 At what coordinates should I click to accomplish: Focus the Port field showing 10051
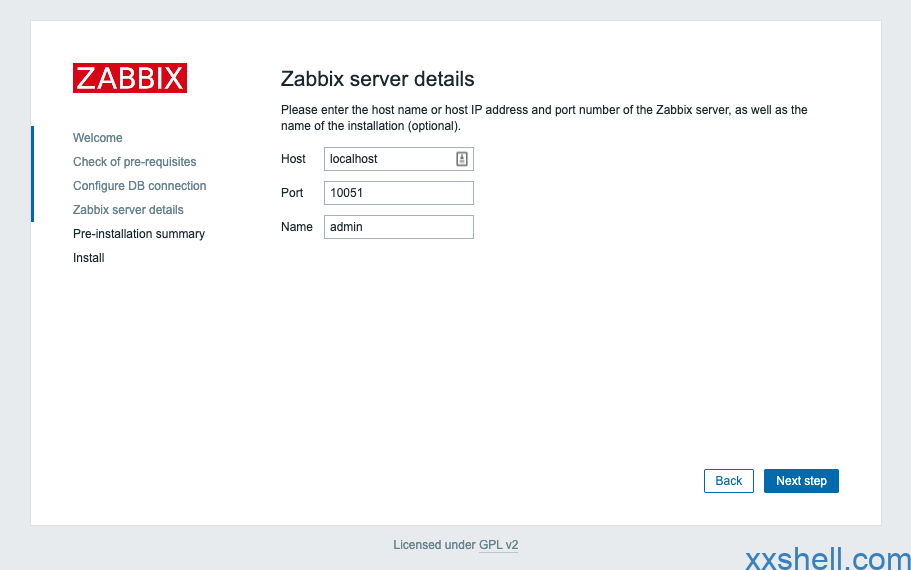[399, 193]
